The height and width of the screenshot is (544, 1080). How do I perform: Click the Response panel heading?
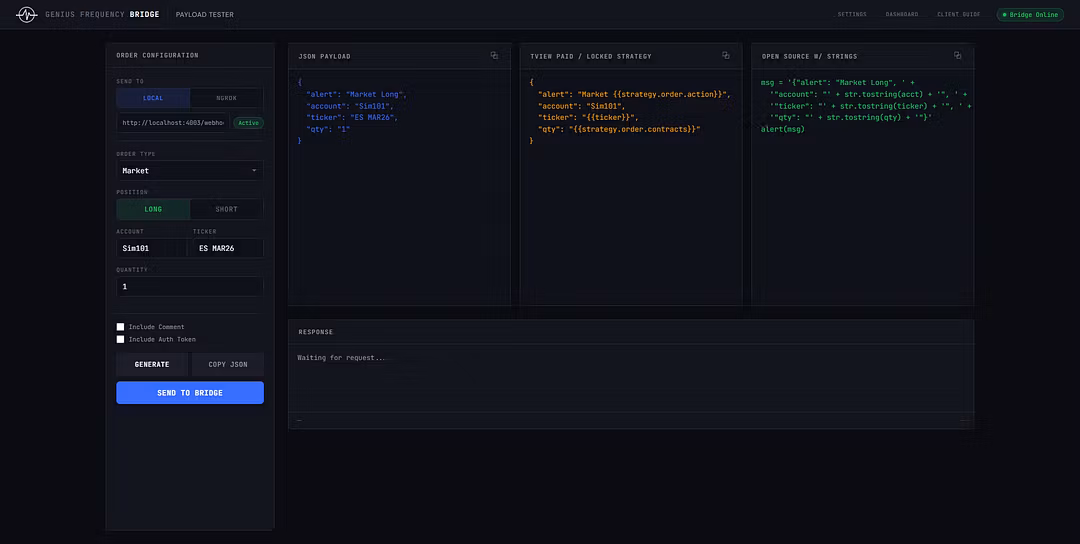(x=315, y=332)
